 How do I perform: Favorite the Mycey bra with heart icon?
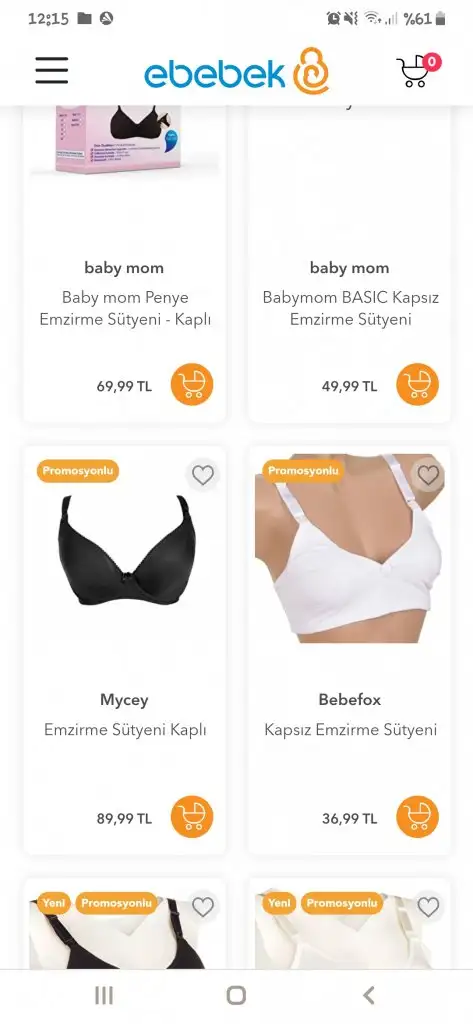coord(203,475)
